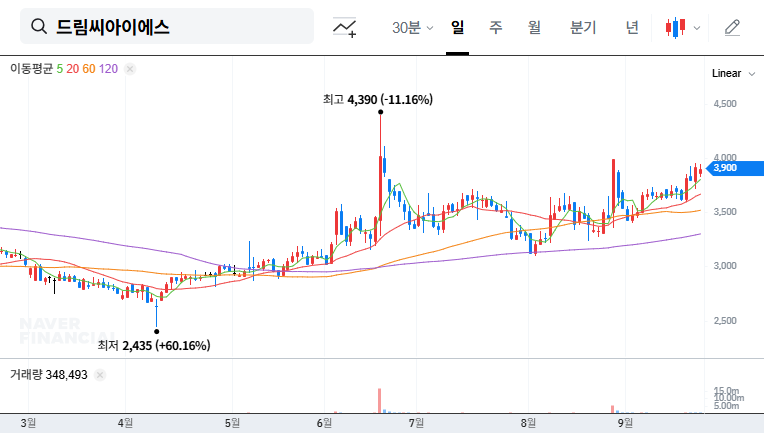Switch to the 분기 quarterly tab
This screenshot has height=433, width=764.
[583, 27]
